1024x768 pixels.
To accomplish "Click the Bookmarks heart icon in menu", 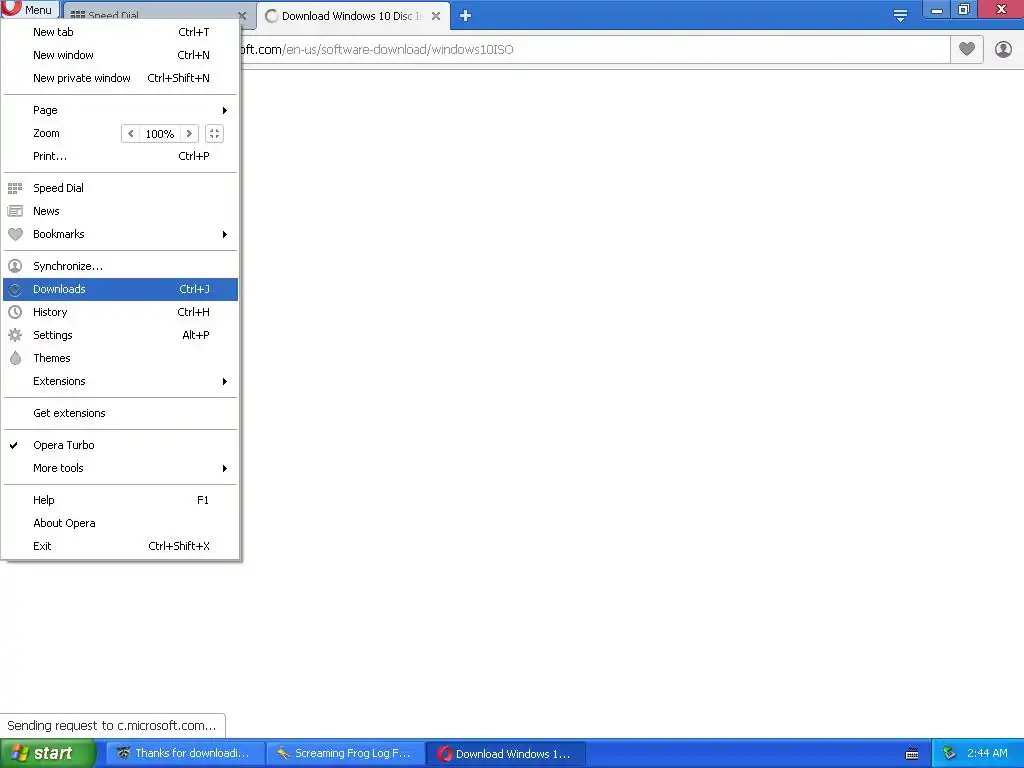I will click(x=15, y=234).
